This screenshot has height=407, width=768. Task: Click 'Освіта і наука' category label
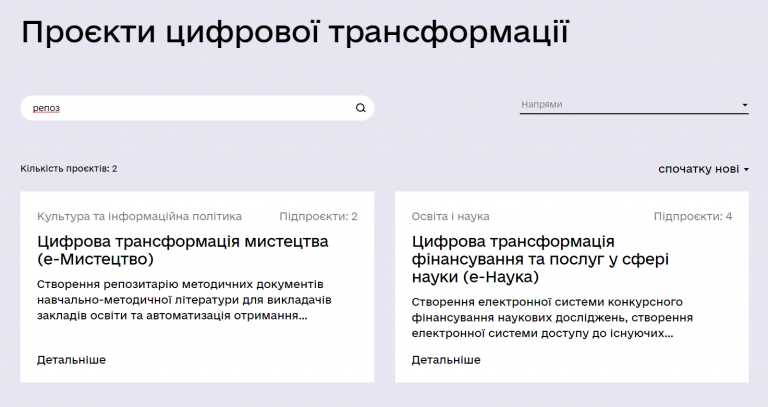[x=450, y=216]
